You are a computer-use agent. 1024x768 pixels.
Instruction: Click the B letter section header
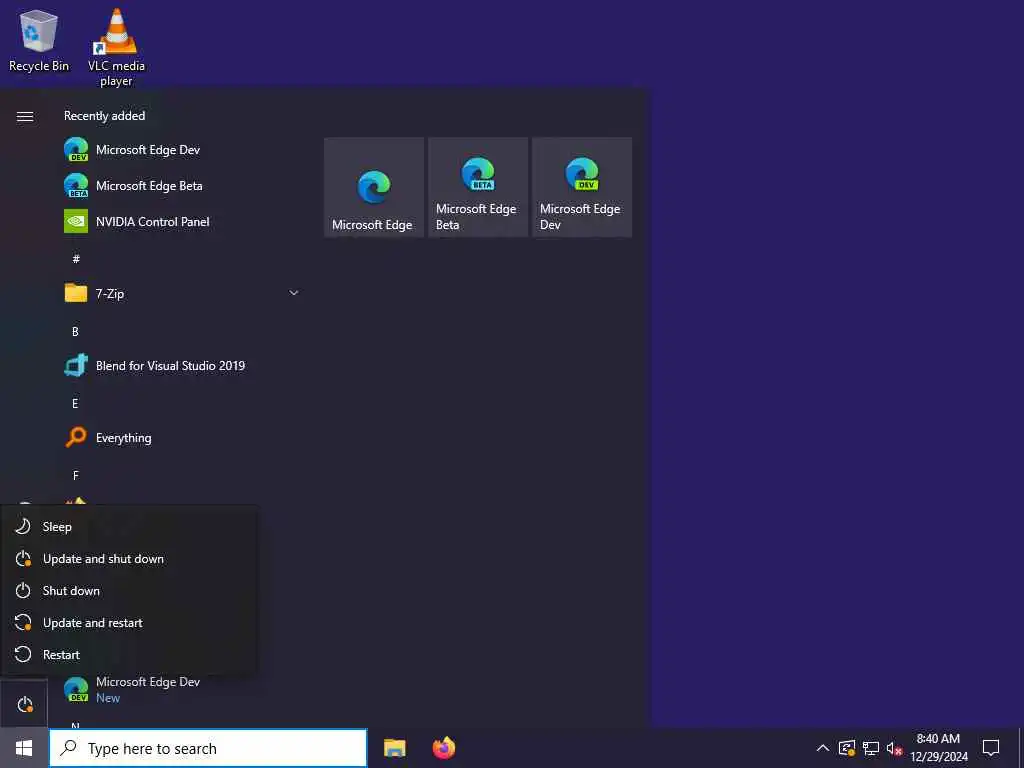point(75,332)
